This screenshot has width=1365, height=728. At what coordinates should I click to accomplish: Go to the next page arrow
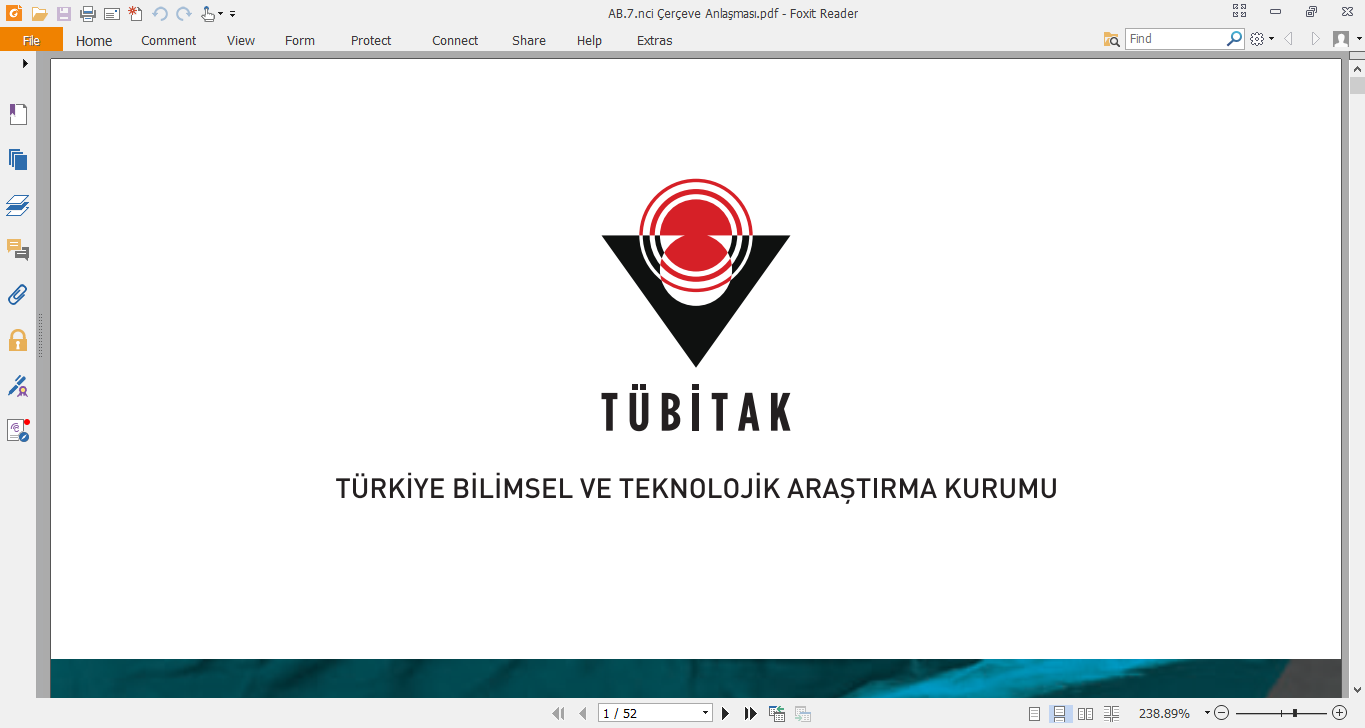point(726,713)
